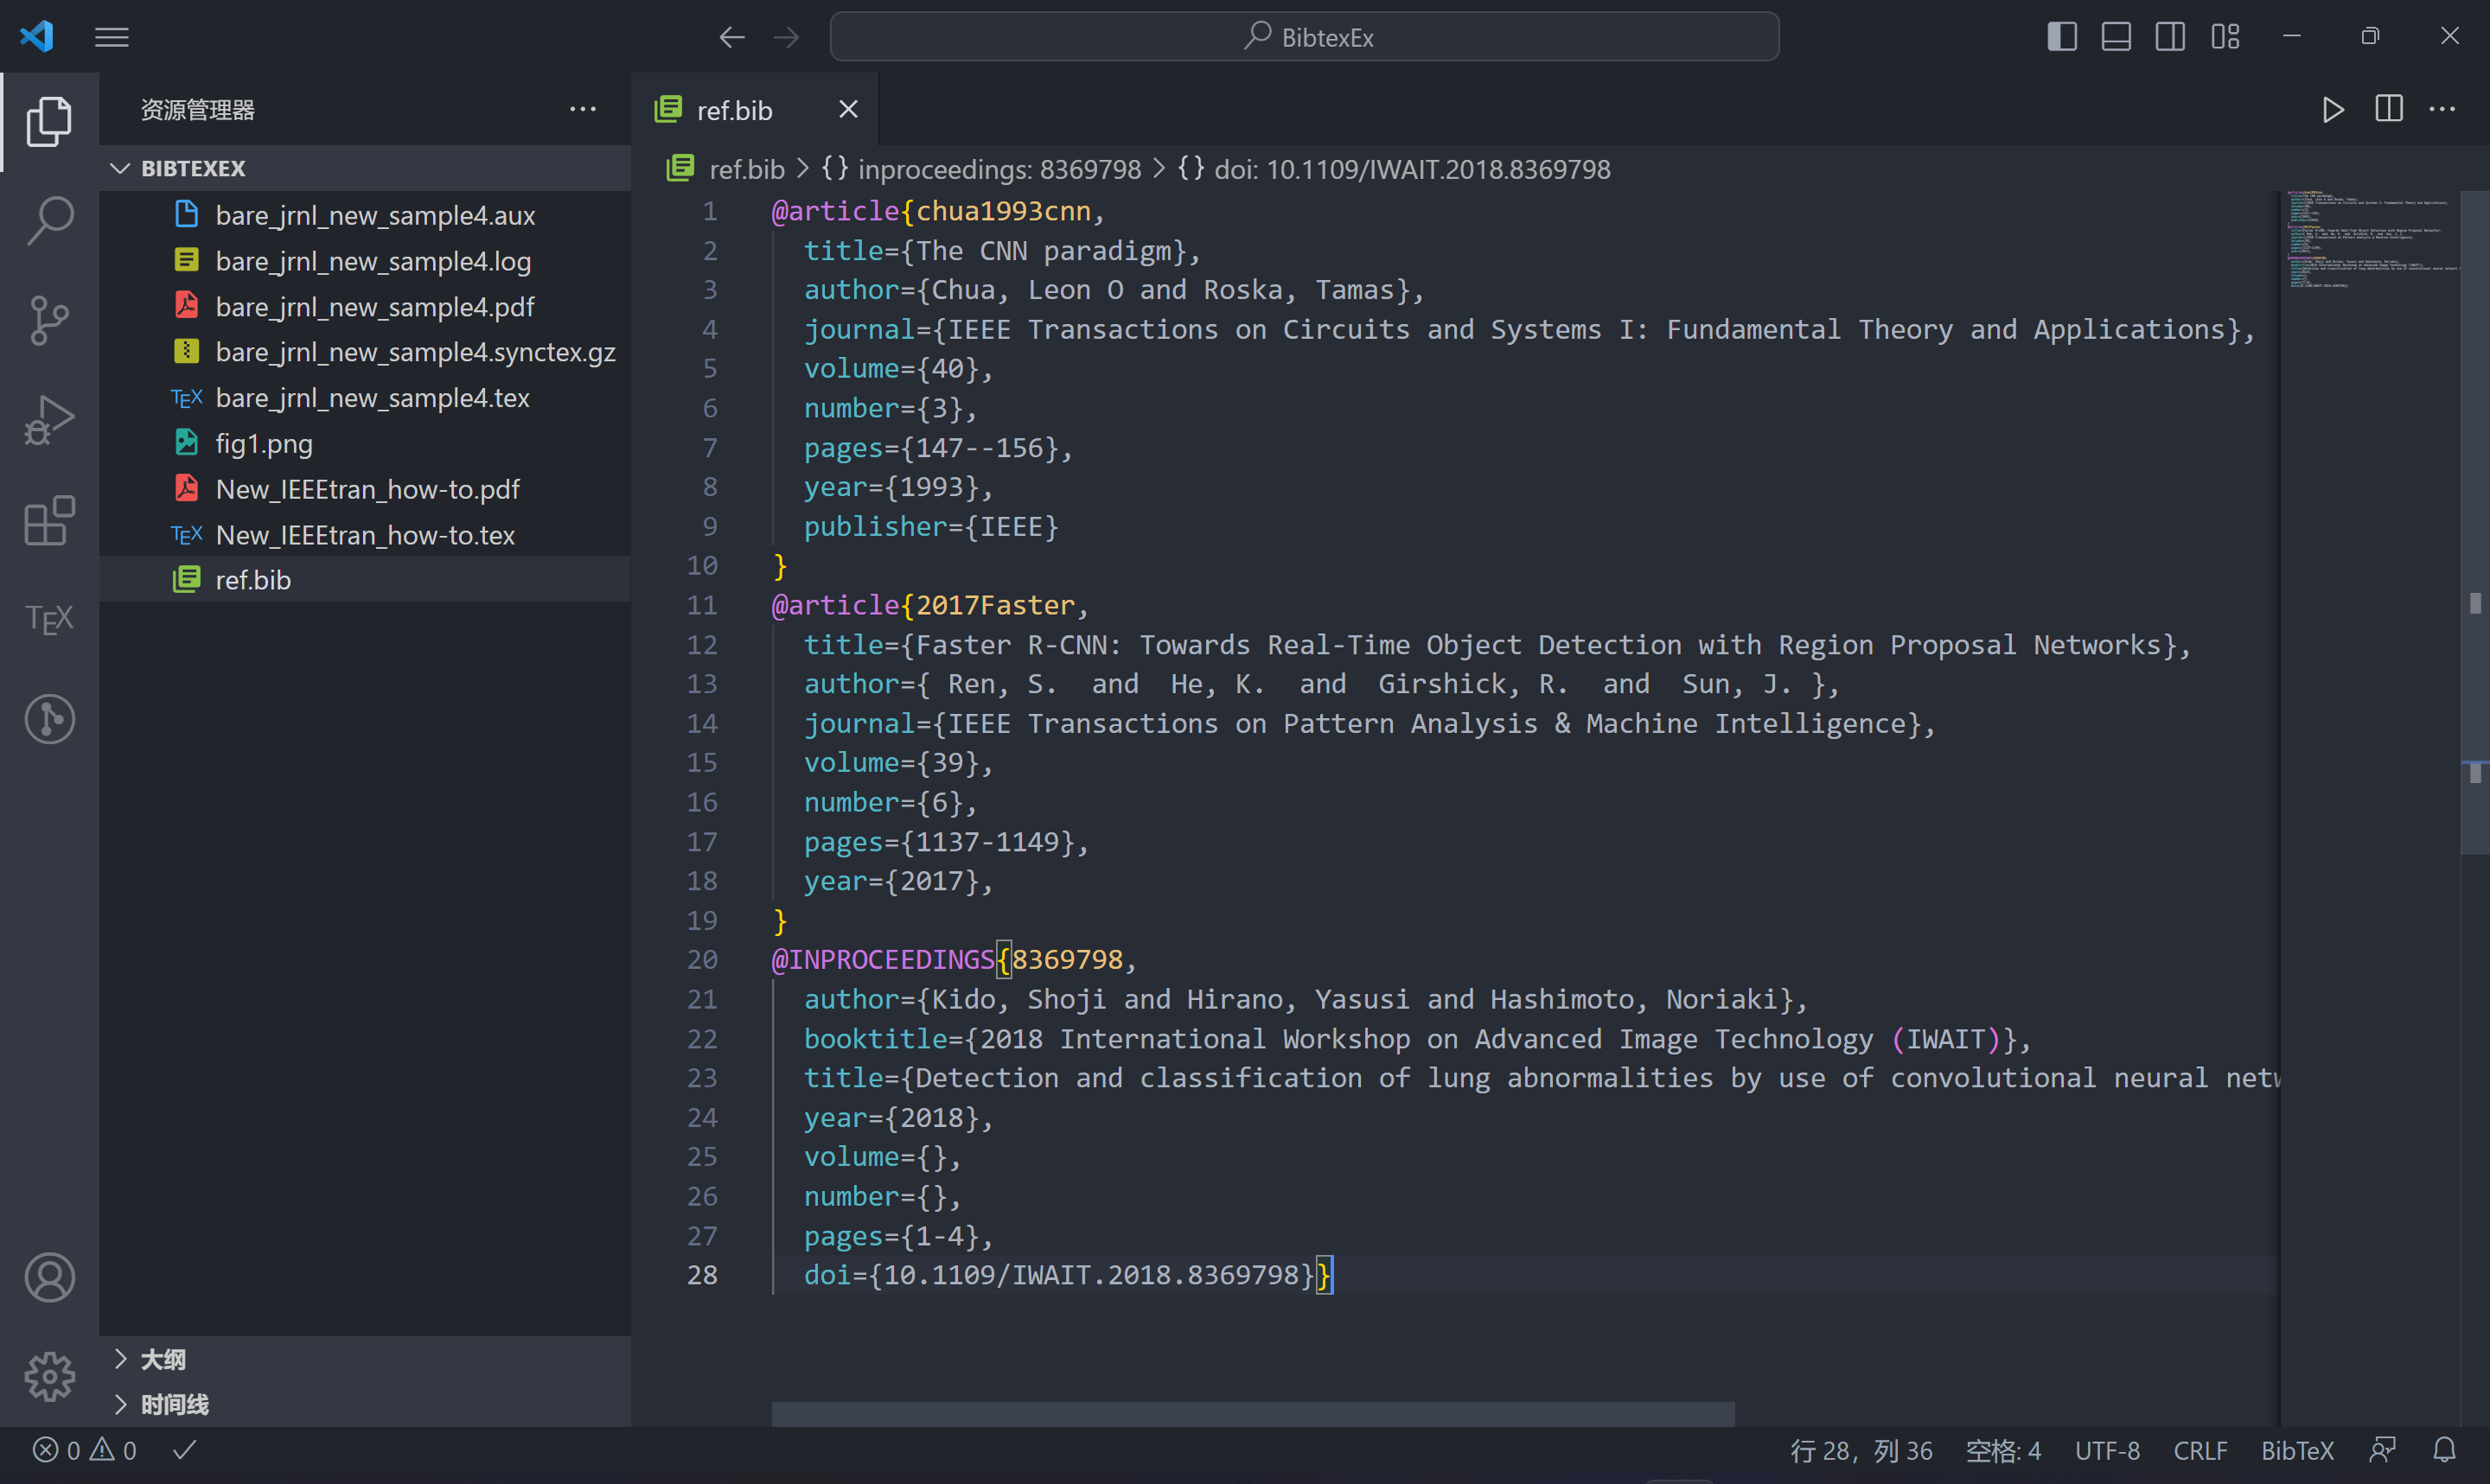Click the BibtexEx command center search box
Viewport: 2490px width, 1484px height.
point(1304,37)
